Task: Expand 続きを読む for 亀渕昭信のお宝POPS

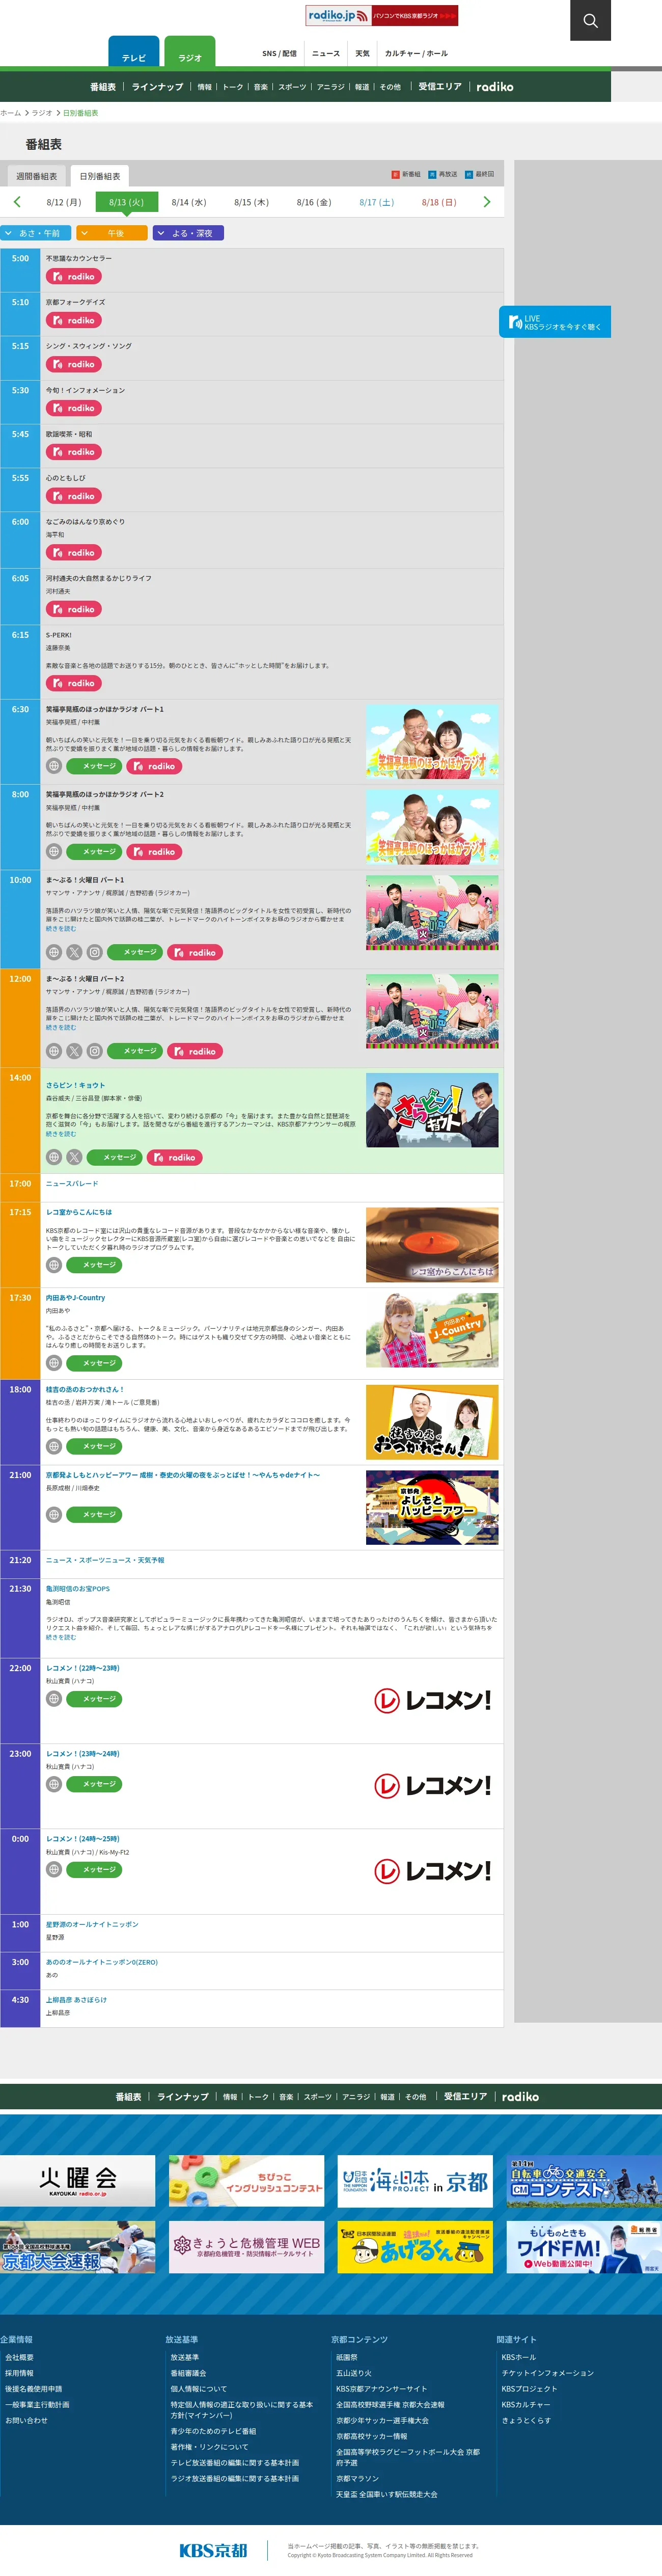Action: (x=60, y=1637)
